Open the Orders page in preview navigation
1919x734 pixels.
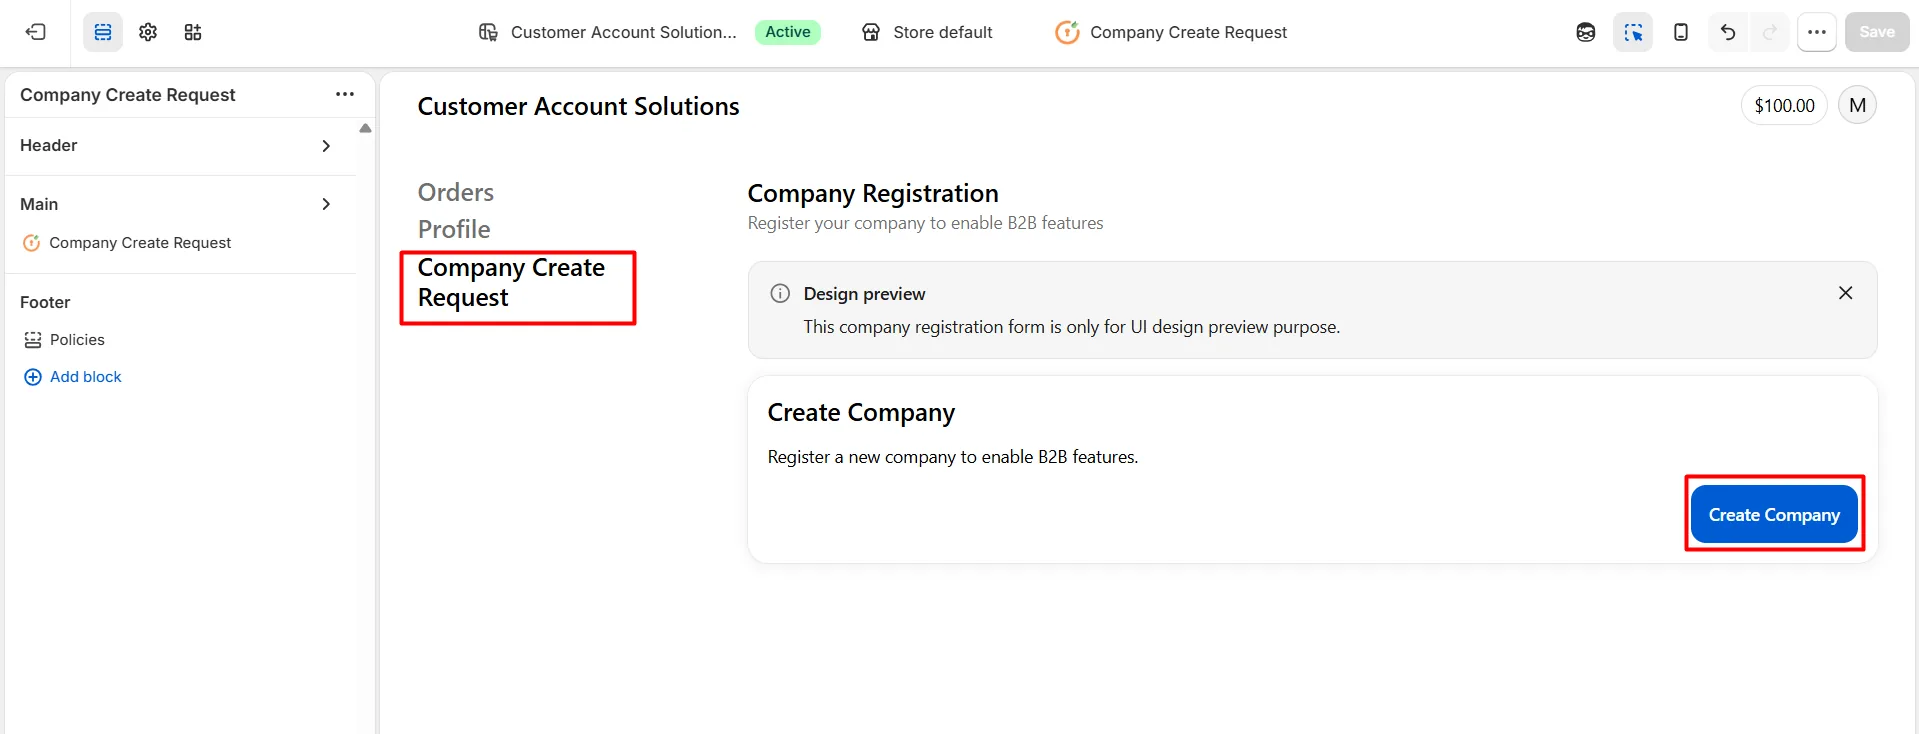[x=456, y=192]
